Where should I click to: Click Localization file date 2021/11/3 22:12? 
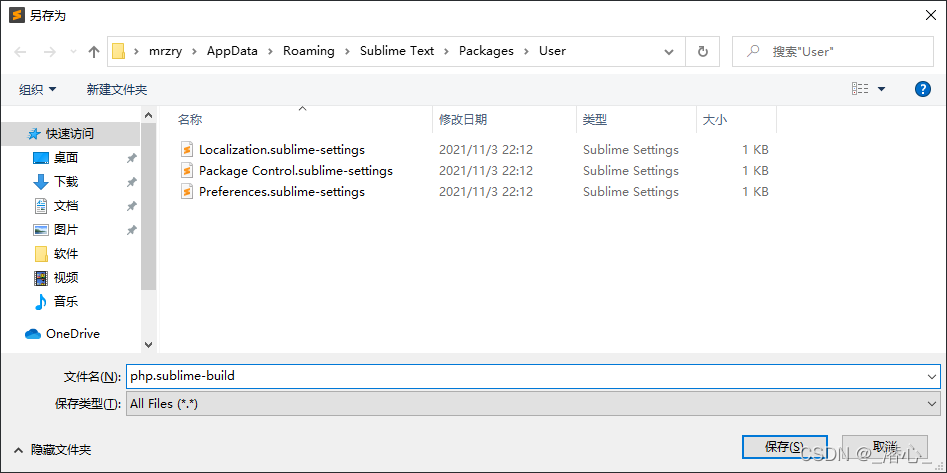coord(486,149)
